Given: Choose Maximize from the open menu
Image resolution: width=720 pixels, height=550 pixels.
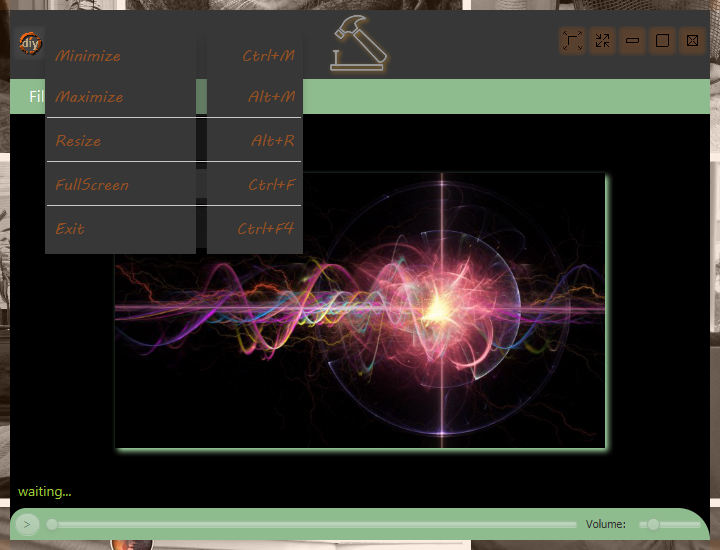Looking at the screenshot, I should point(174,97).
